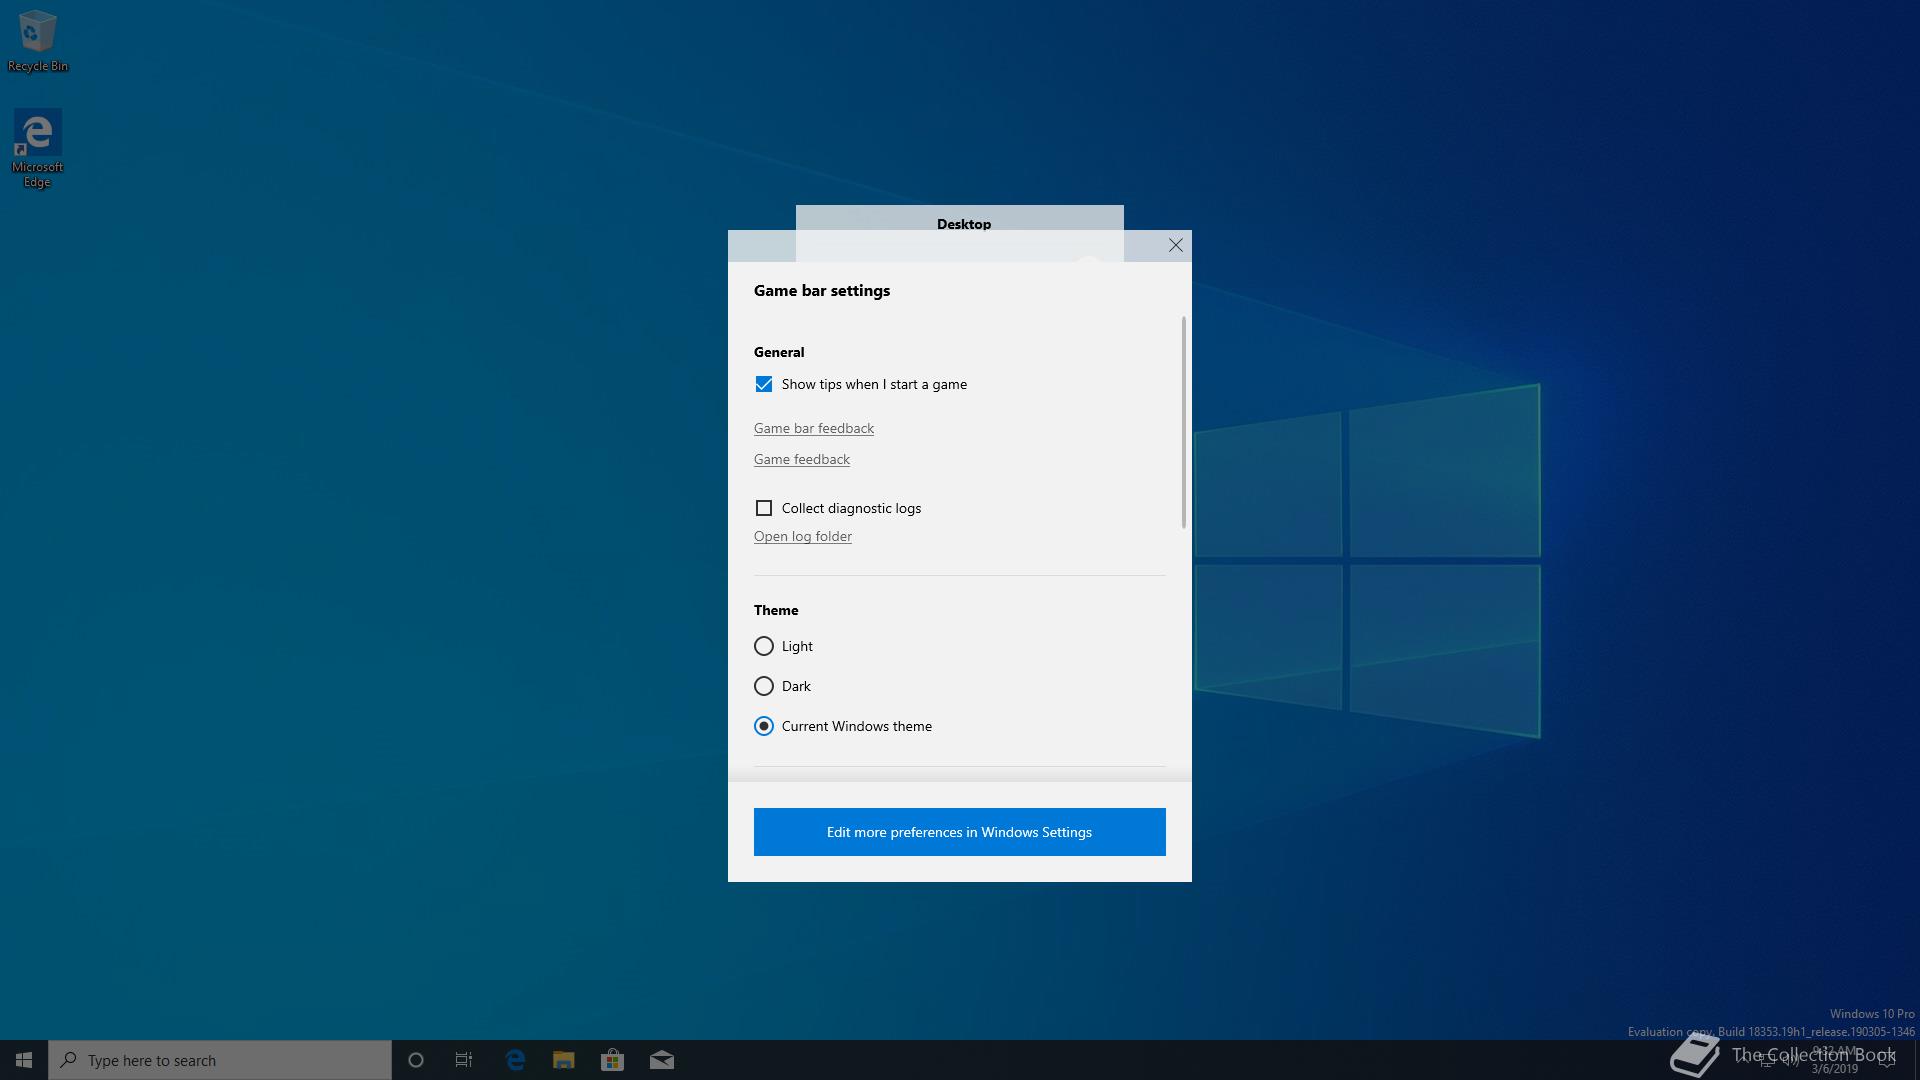Click the Open log folder link
Image resolution: width=1920 pixels, height=1080 pixels.
pos(802,536)
